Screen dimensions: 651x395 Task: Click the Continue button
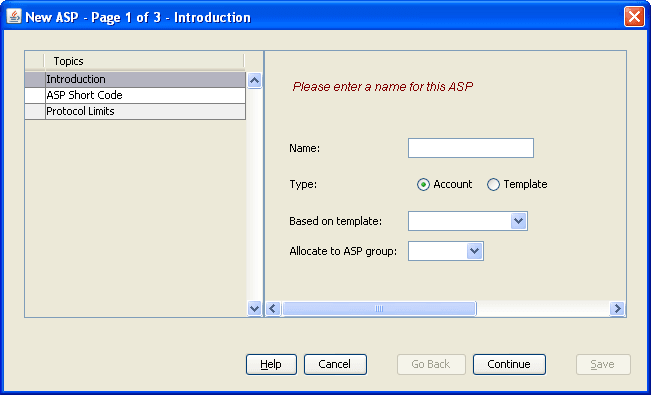click(x=509, y=364)
